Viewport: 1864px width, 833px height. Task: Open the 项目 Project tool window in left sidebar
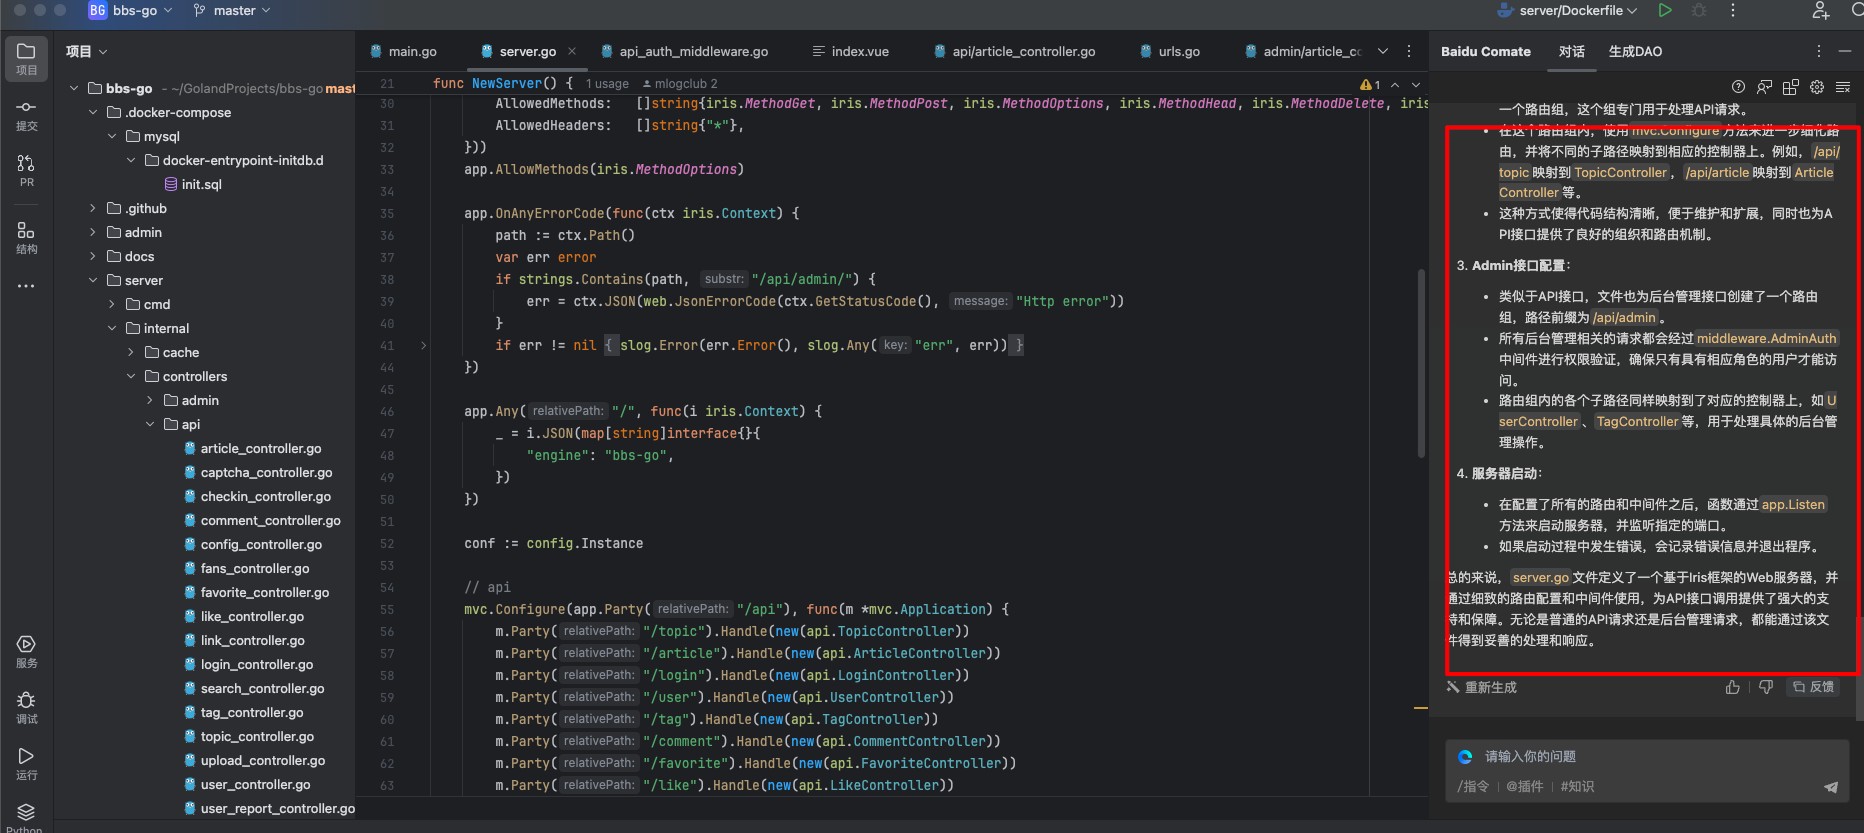[x=26, y=58]
